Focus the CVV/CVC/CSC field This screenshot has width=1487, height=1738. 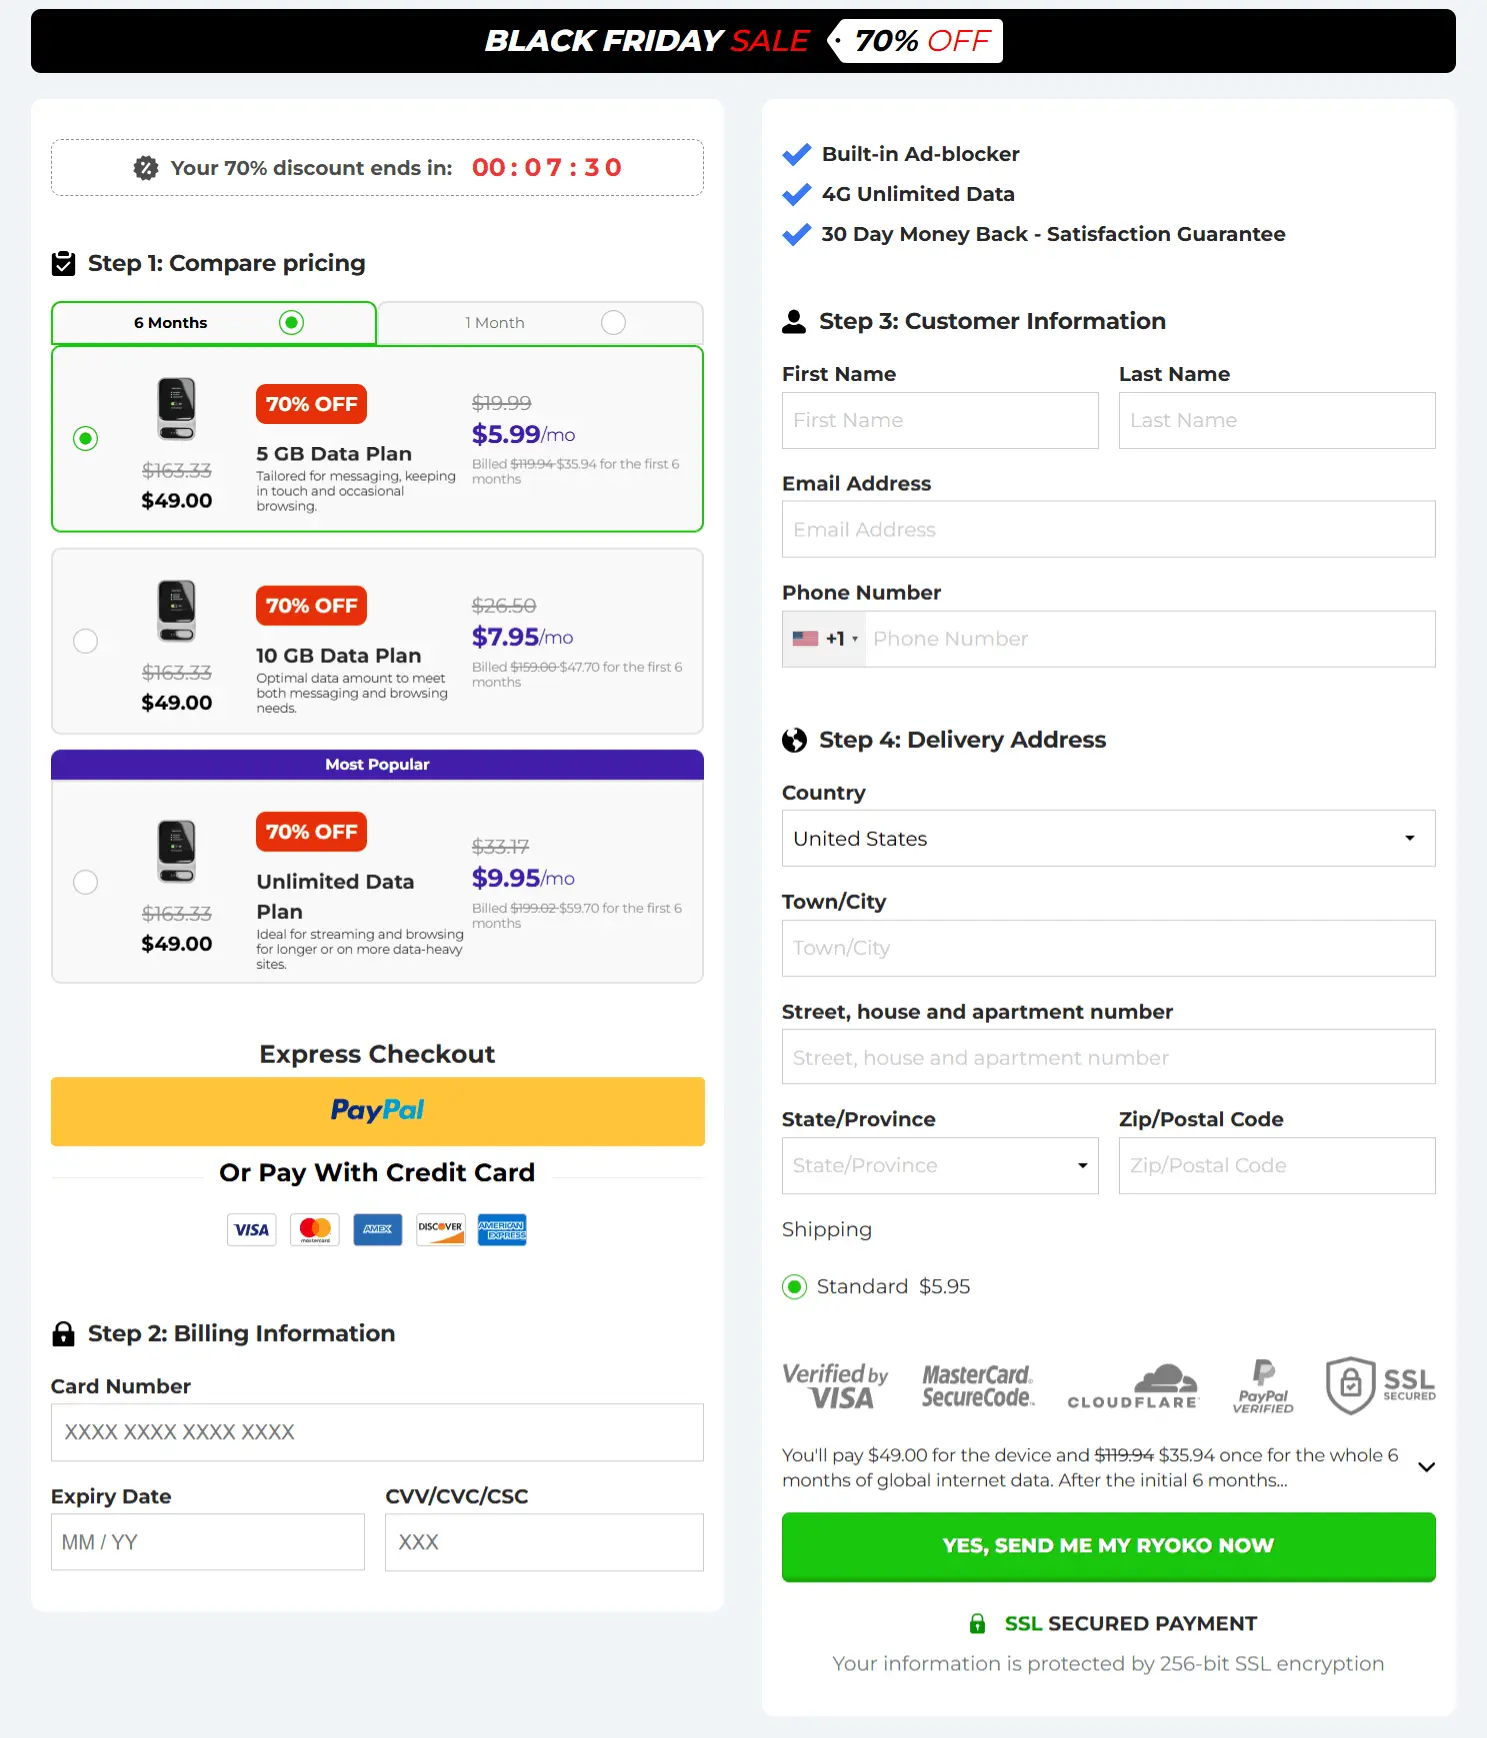544,1542
